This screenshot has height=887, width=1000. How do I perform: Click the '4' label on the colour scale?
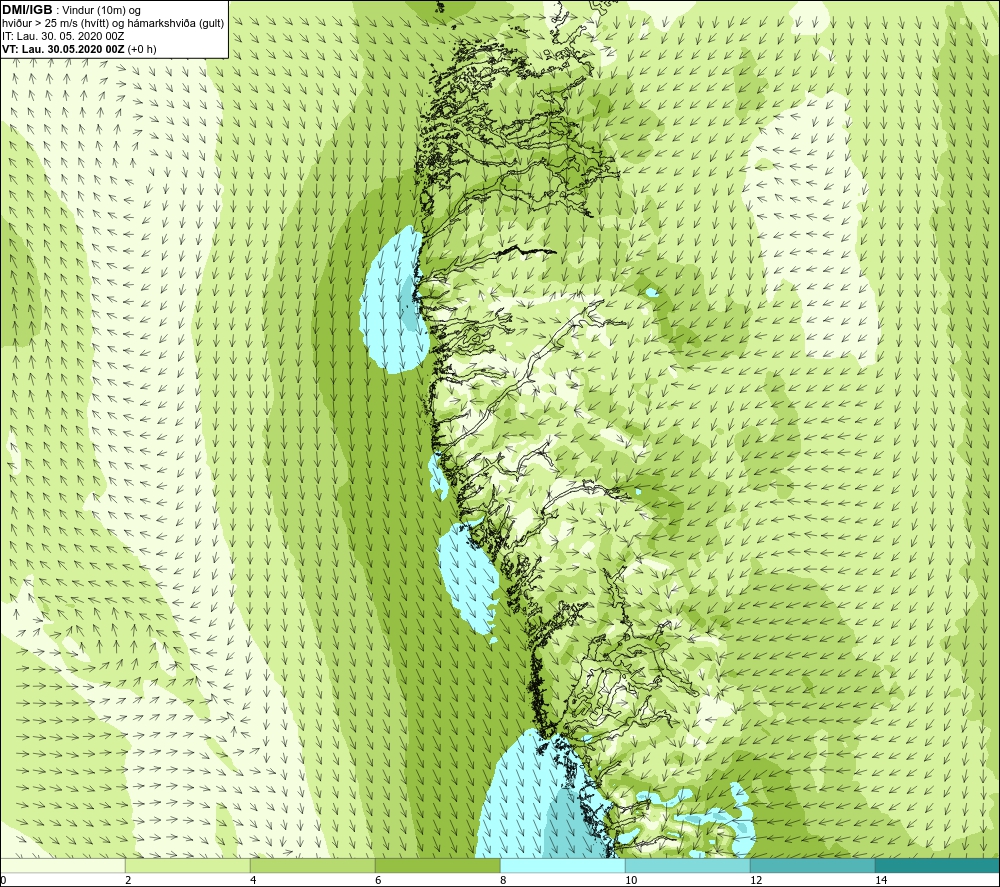[253, 880]
